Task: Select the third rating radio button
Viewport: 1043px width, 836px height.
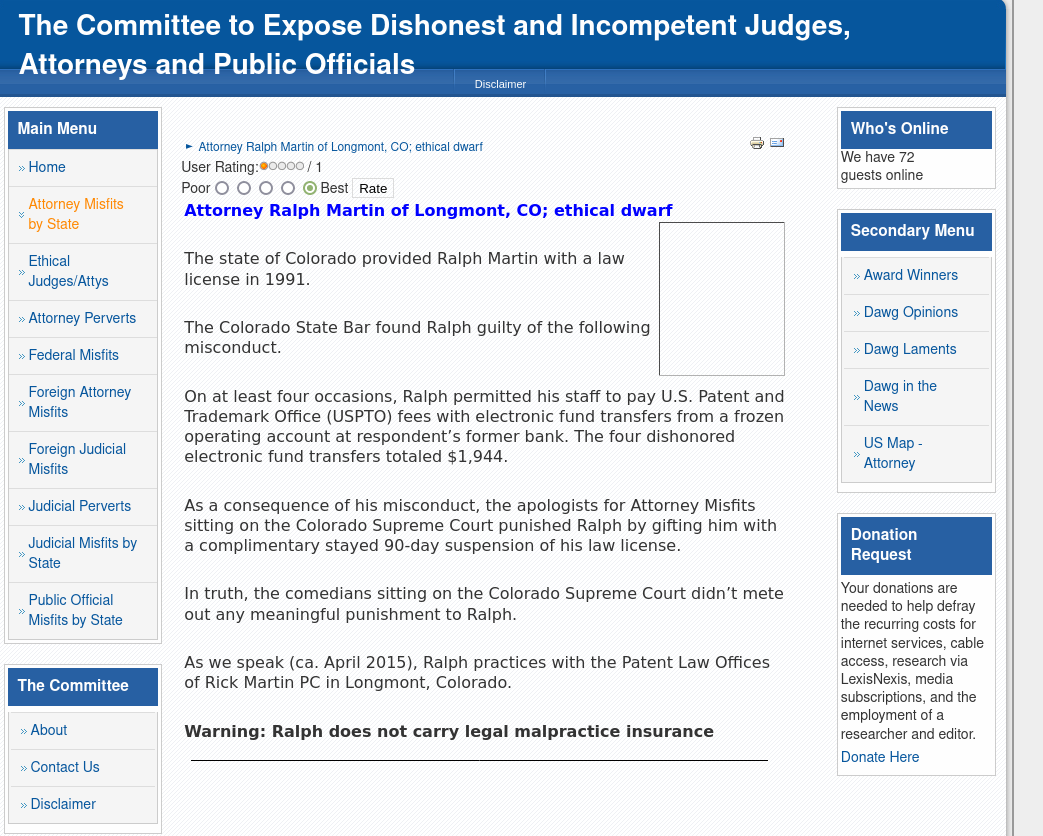Action: (266, 188)
